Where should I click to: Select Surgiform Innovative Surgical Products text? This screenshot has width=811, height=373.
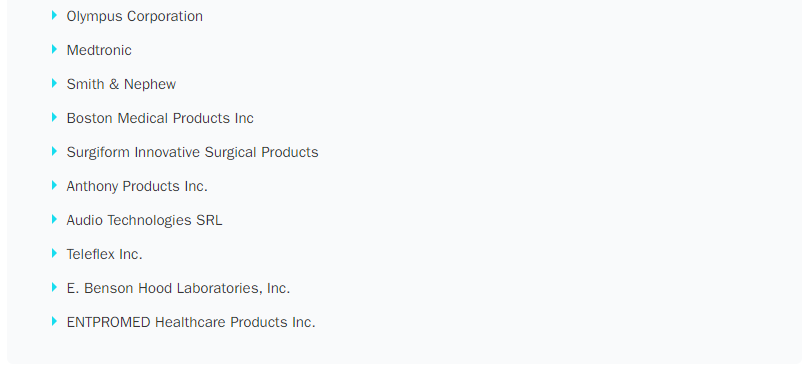[192, 152]
